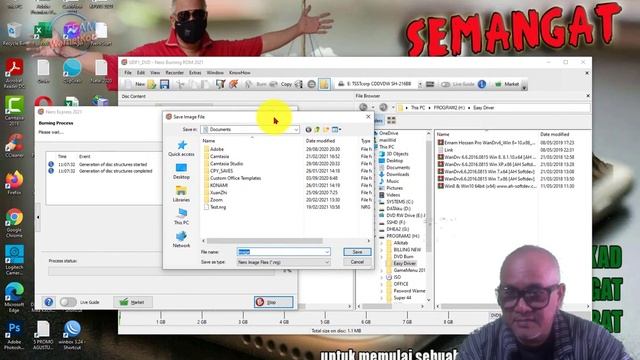Click the Open compilation folder icon
The image size is (640, 360).
pyautogui.click(x=152, y=84)
